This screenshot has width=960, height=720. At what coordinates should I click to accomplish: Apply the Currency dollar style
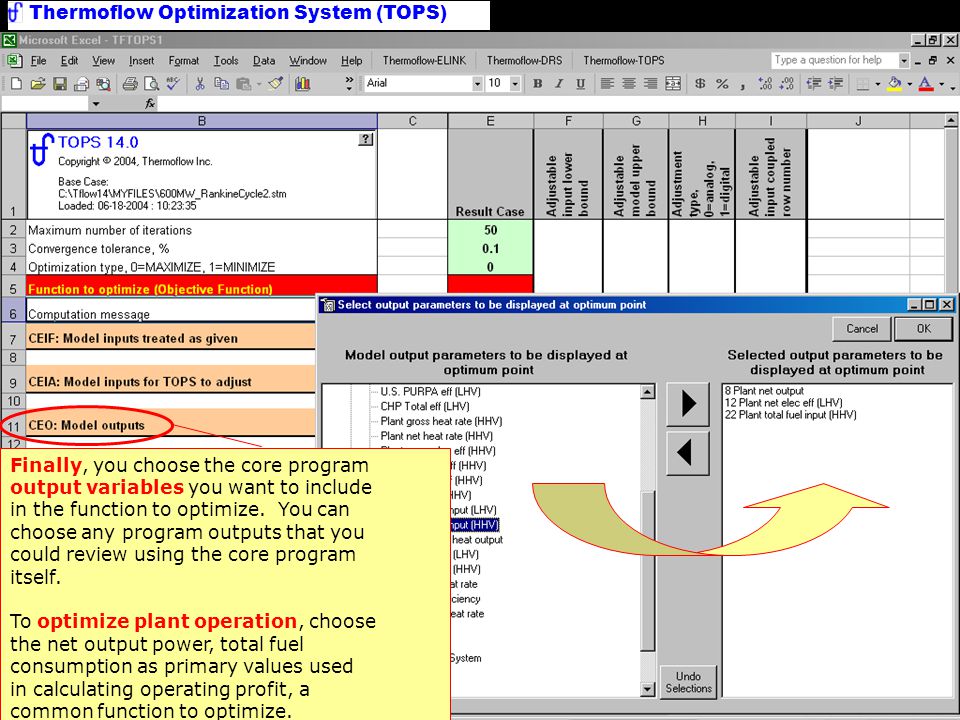[700, 84]
